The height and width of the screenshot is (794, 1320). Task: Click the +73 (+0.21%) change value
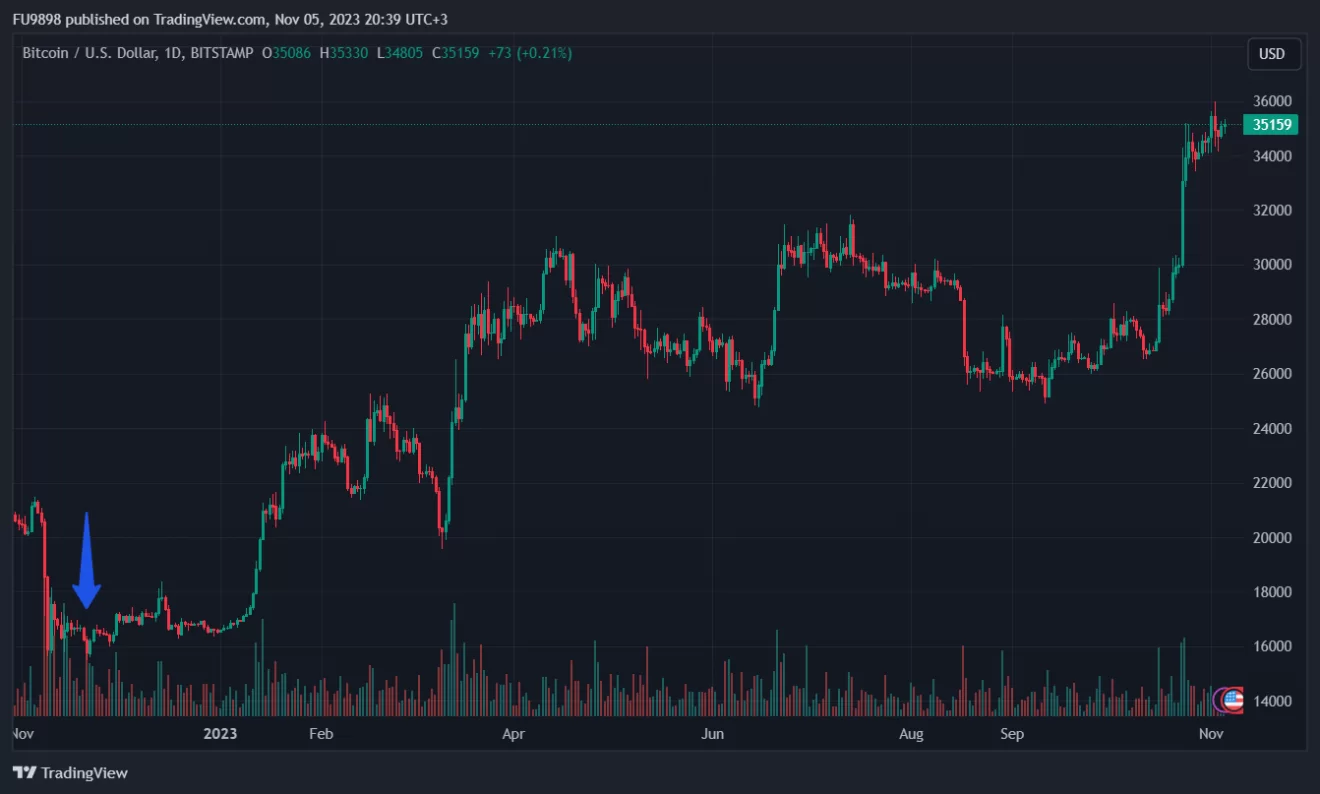pos(530,53)
